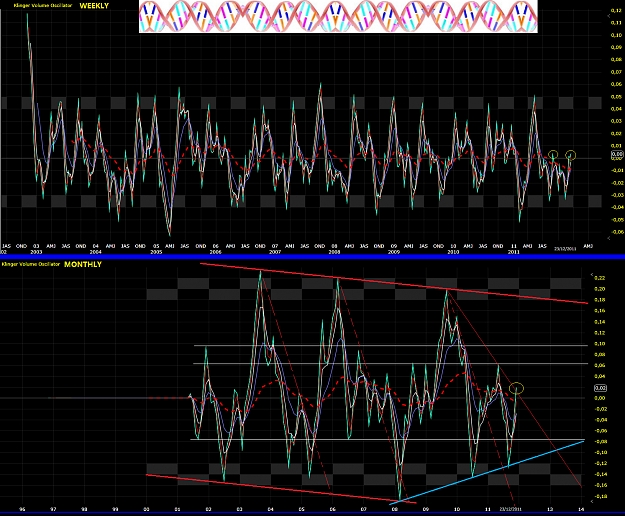Click the 0,22 value on monthly scale
This screenshot has height=516, width=625.
pos(600,278)
